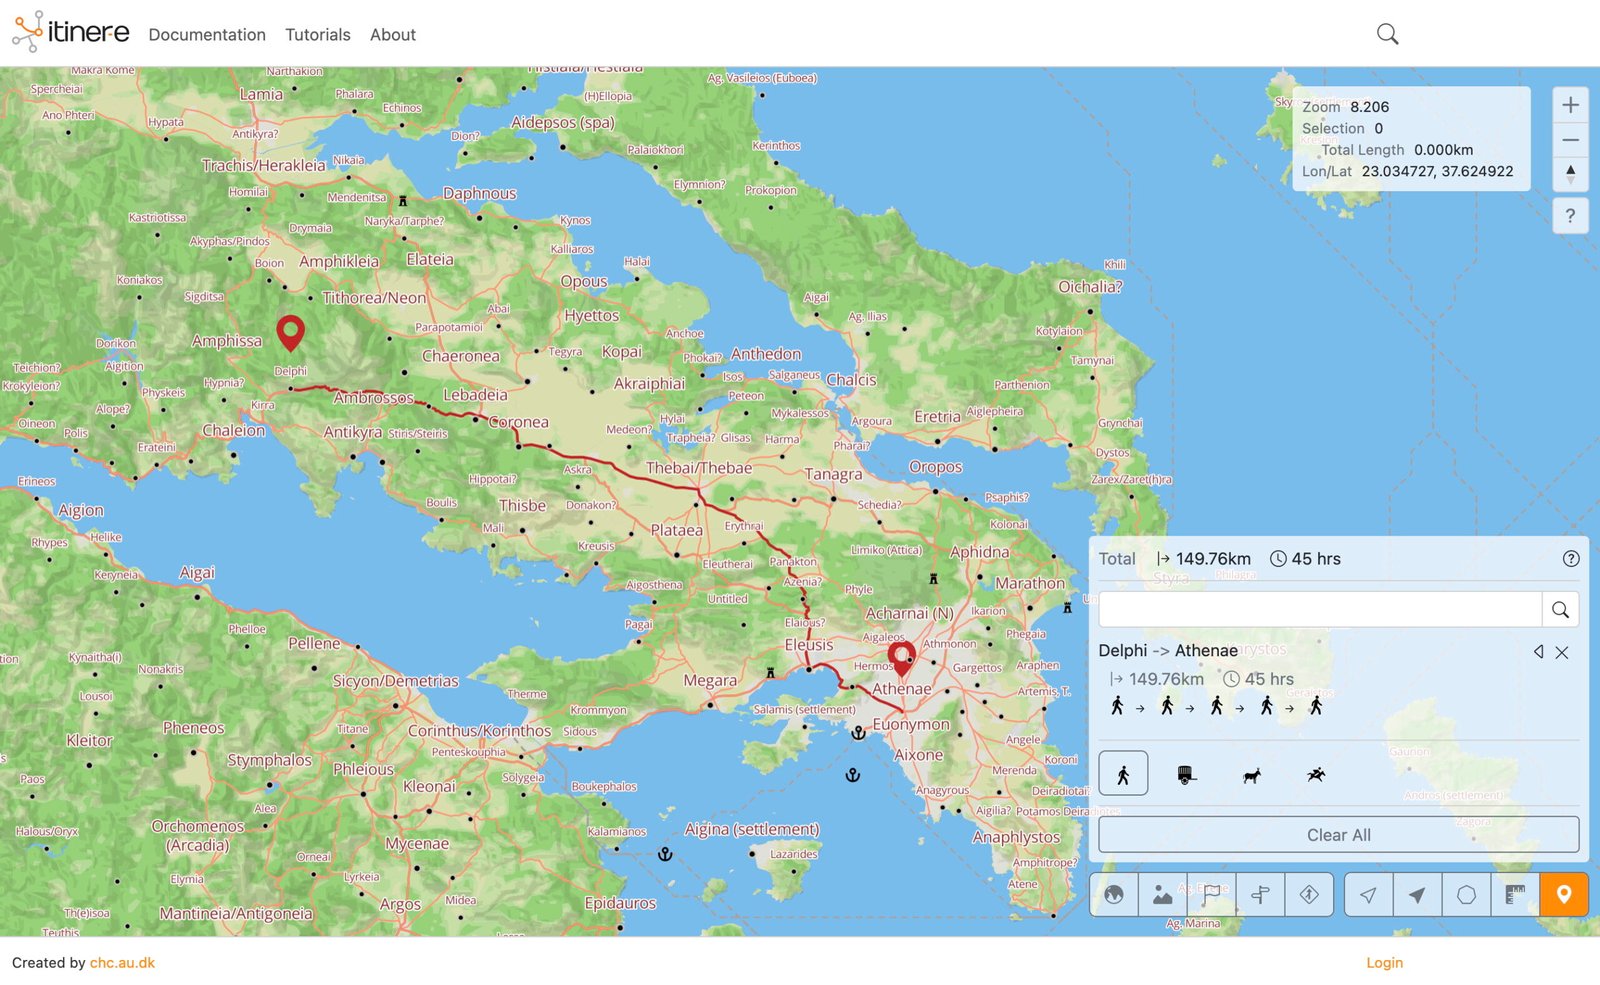Follow the chc.au.dk link in footer
The image size is (1600, 985).
pos(122,963)
